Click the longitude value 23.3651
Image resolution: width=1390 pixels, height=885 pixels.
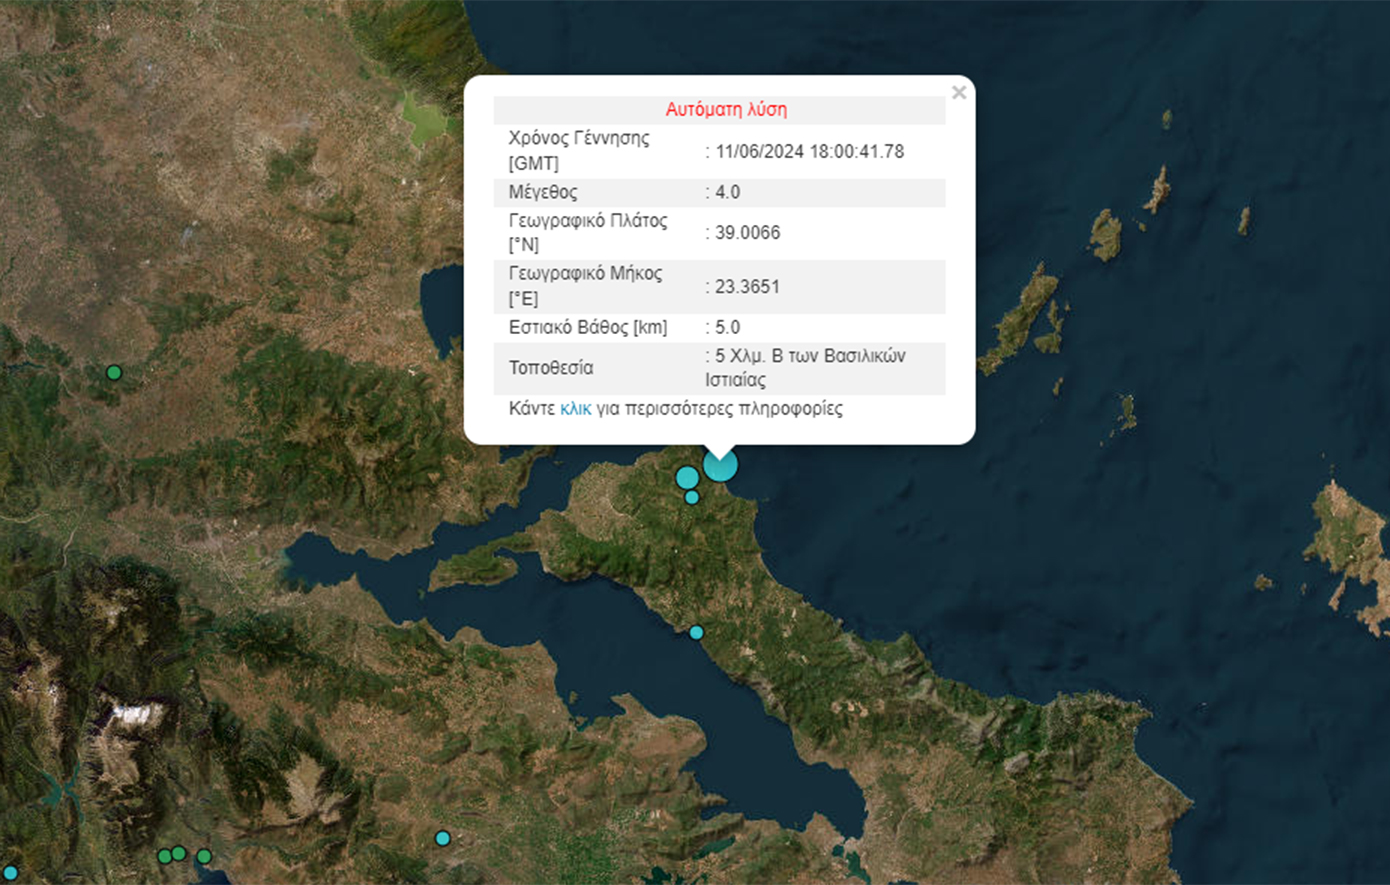(747, 287)
